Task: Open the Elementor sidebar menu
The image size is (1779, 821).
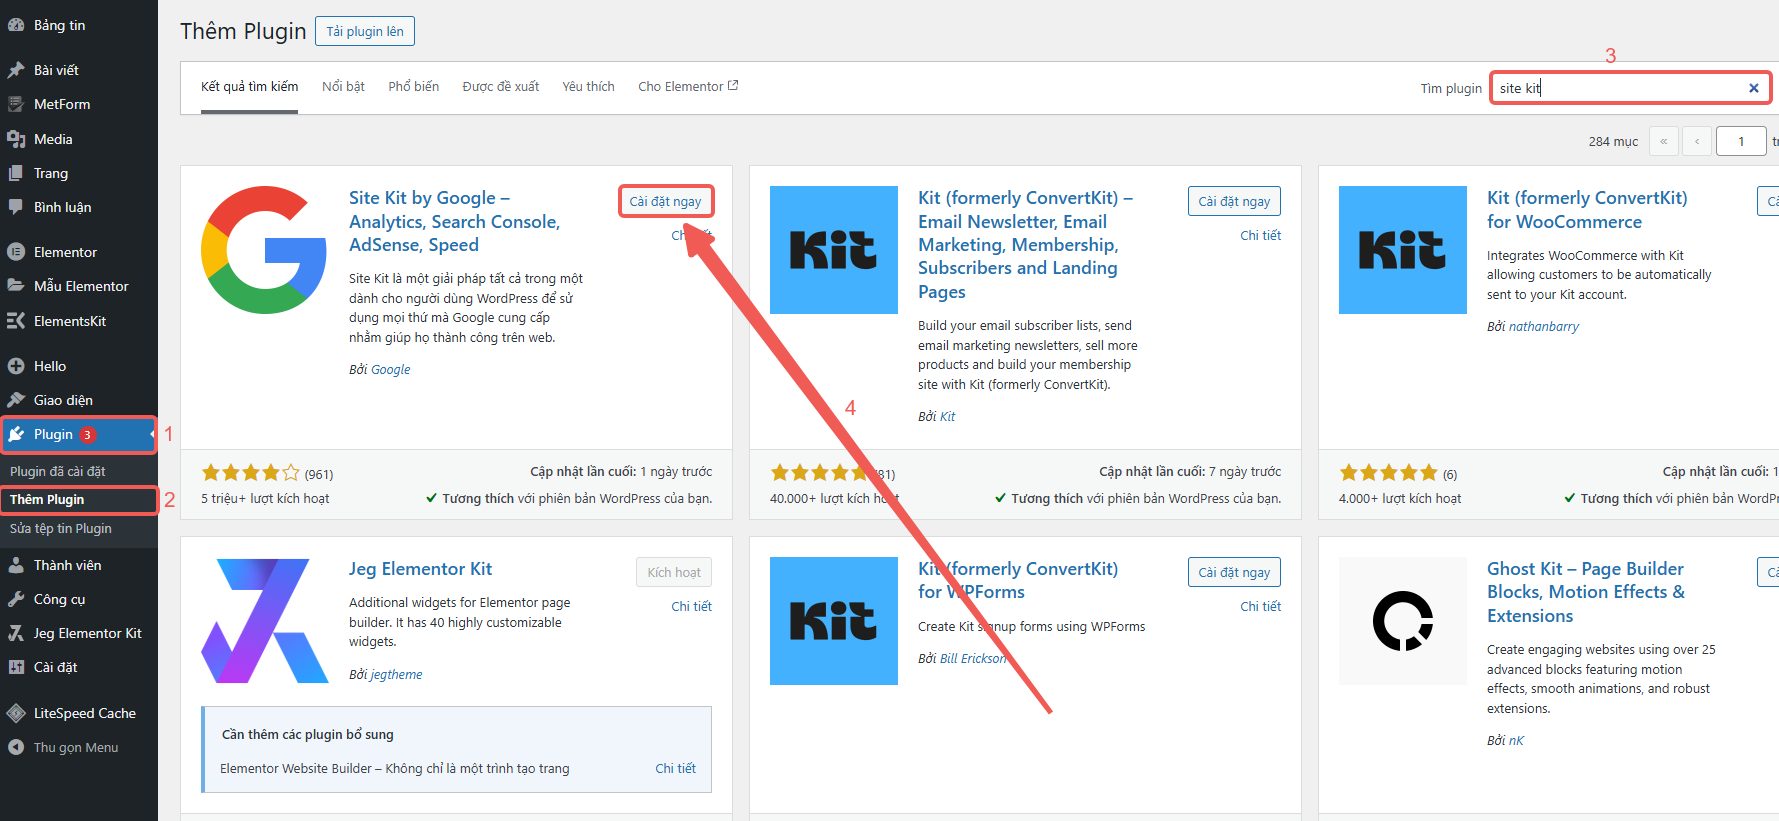Action: 65,252
